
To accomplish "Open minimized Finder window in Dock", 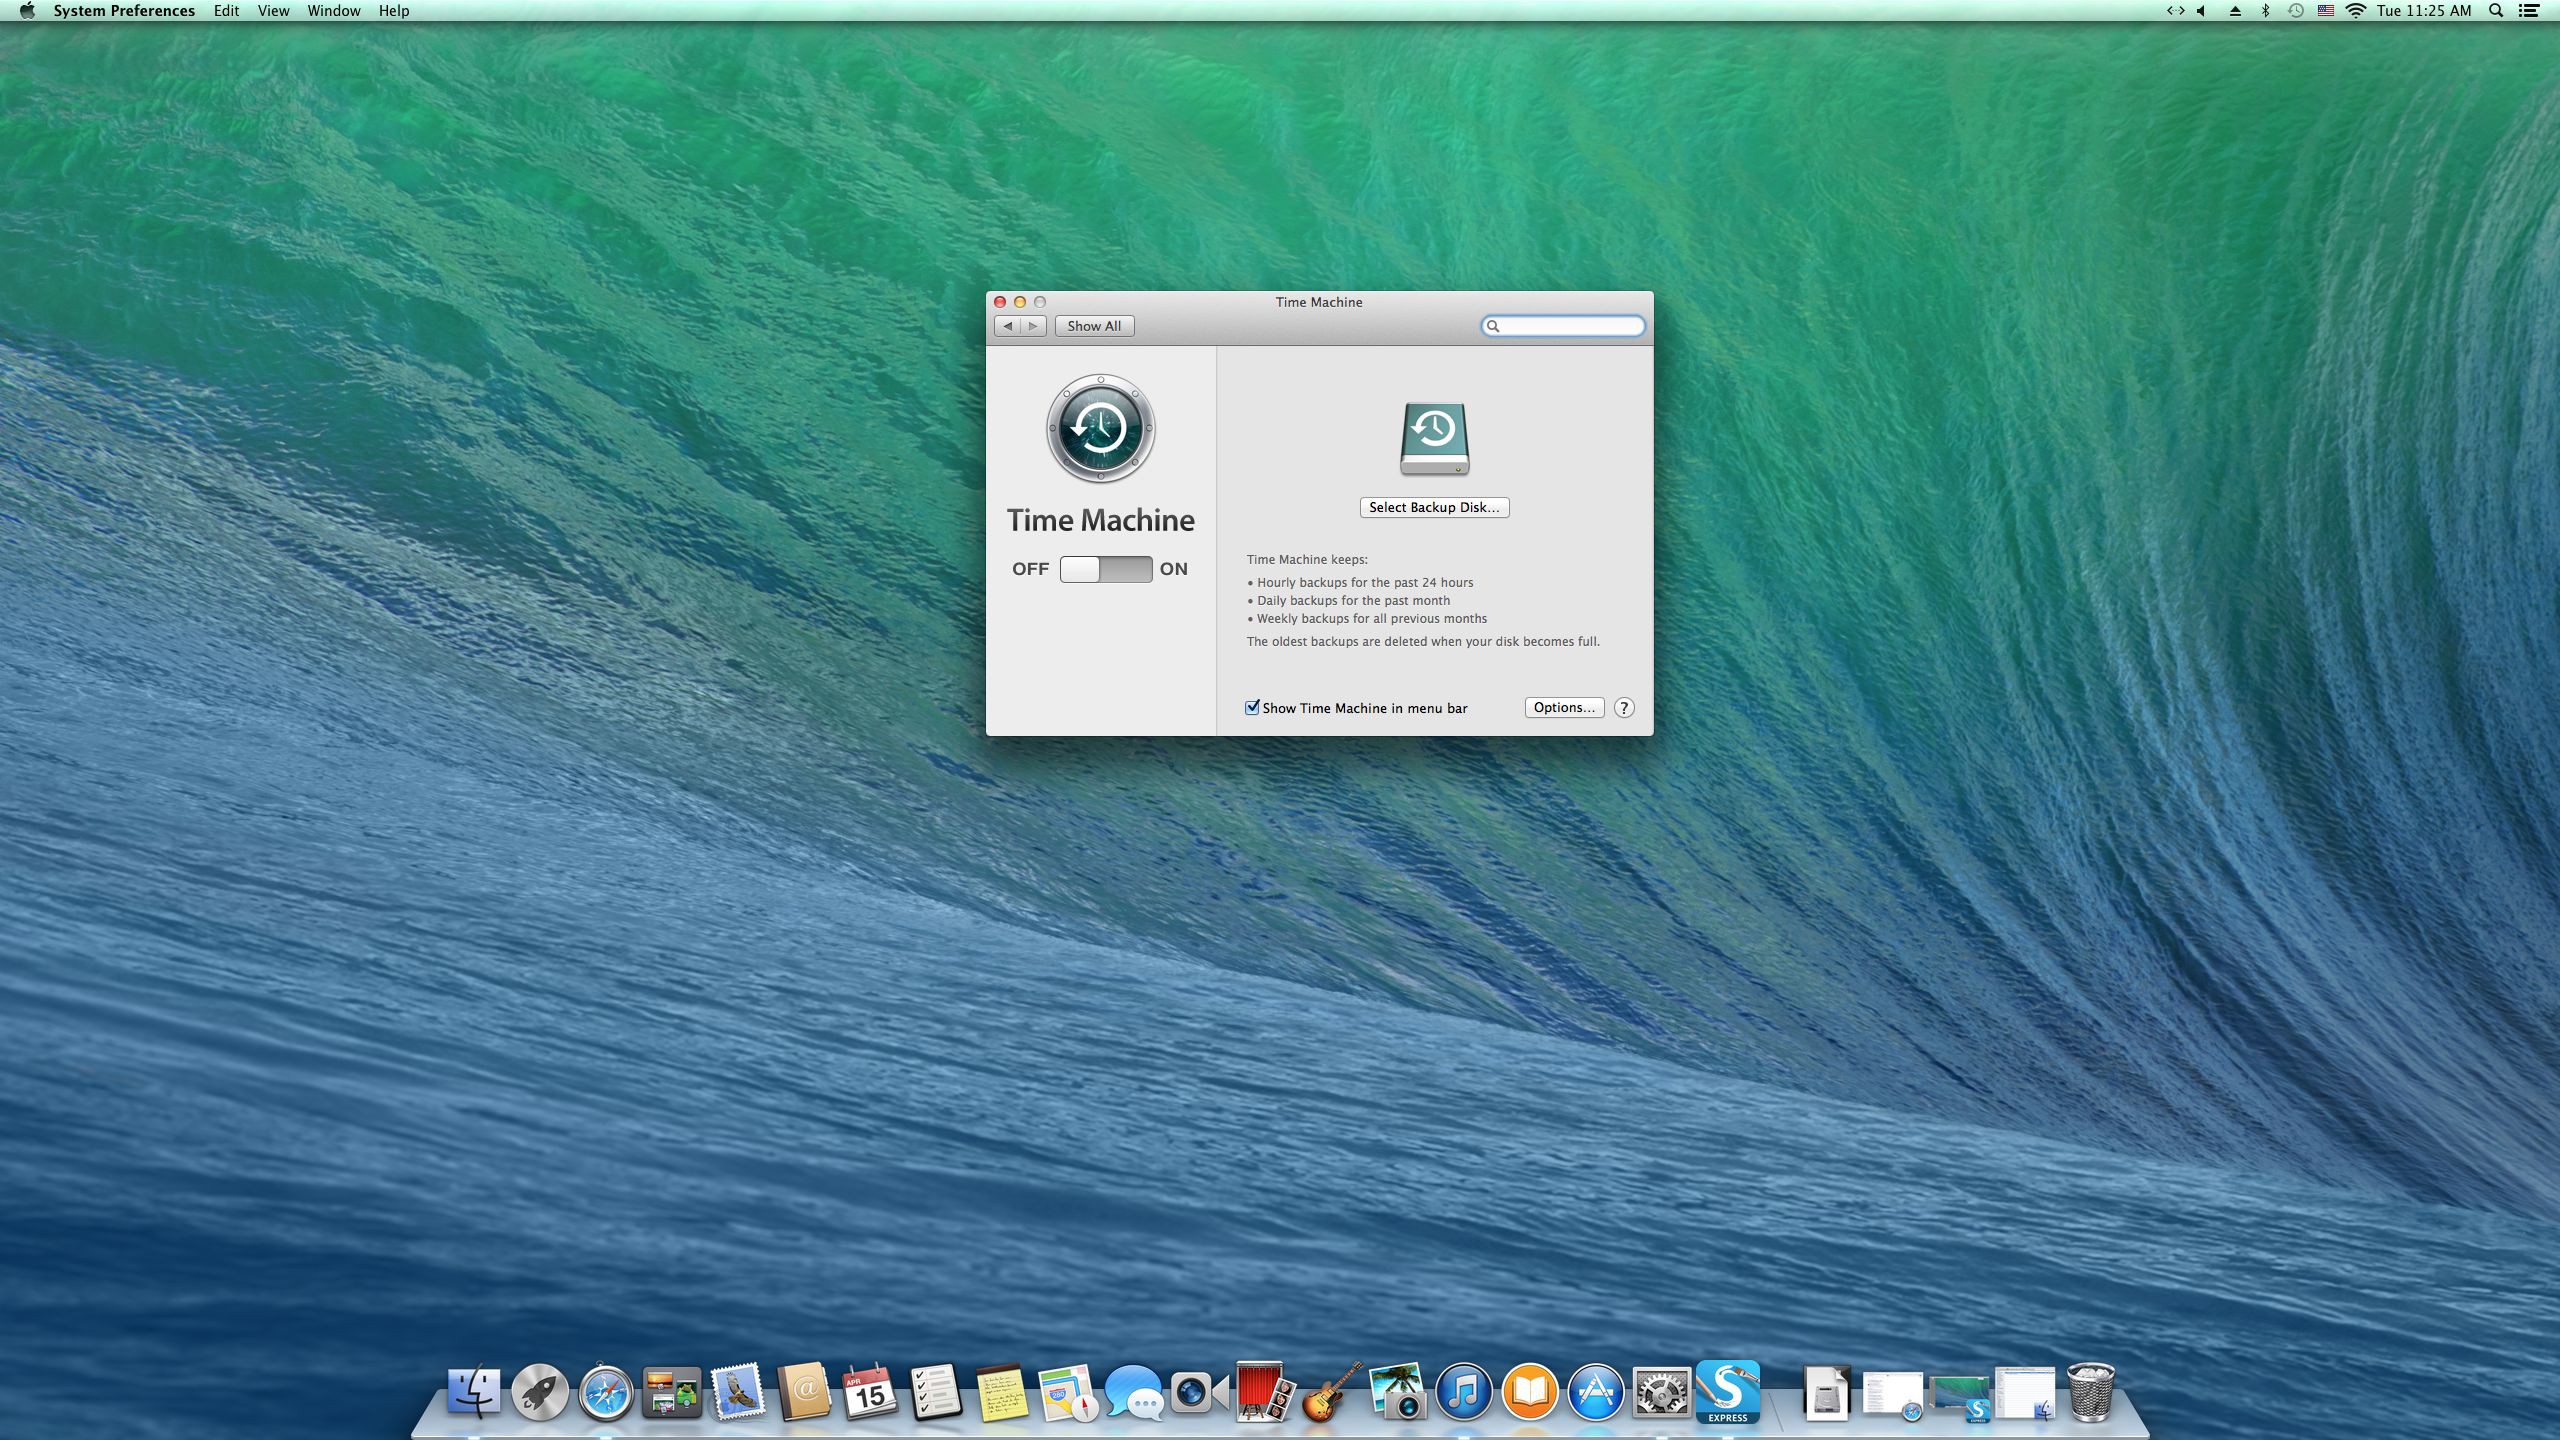I will click(2025, 1393).
